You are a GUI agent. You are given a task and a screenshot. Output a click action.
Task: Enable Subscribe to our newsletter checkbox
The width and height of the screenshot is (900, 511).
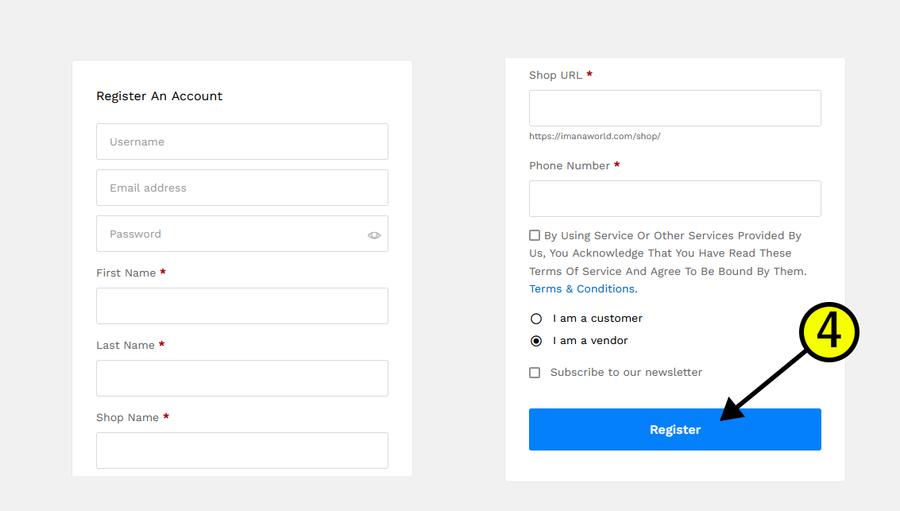click(x=534, y=373)
